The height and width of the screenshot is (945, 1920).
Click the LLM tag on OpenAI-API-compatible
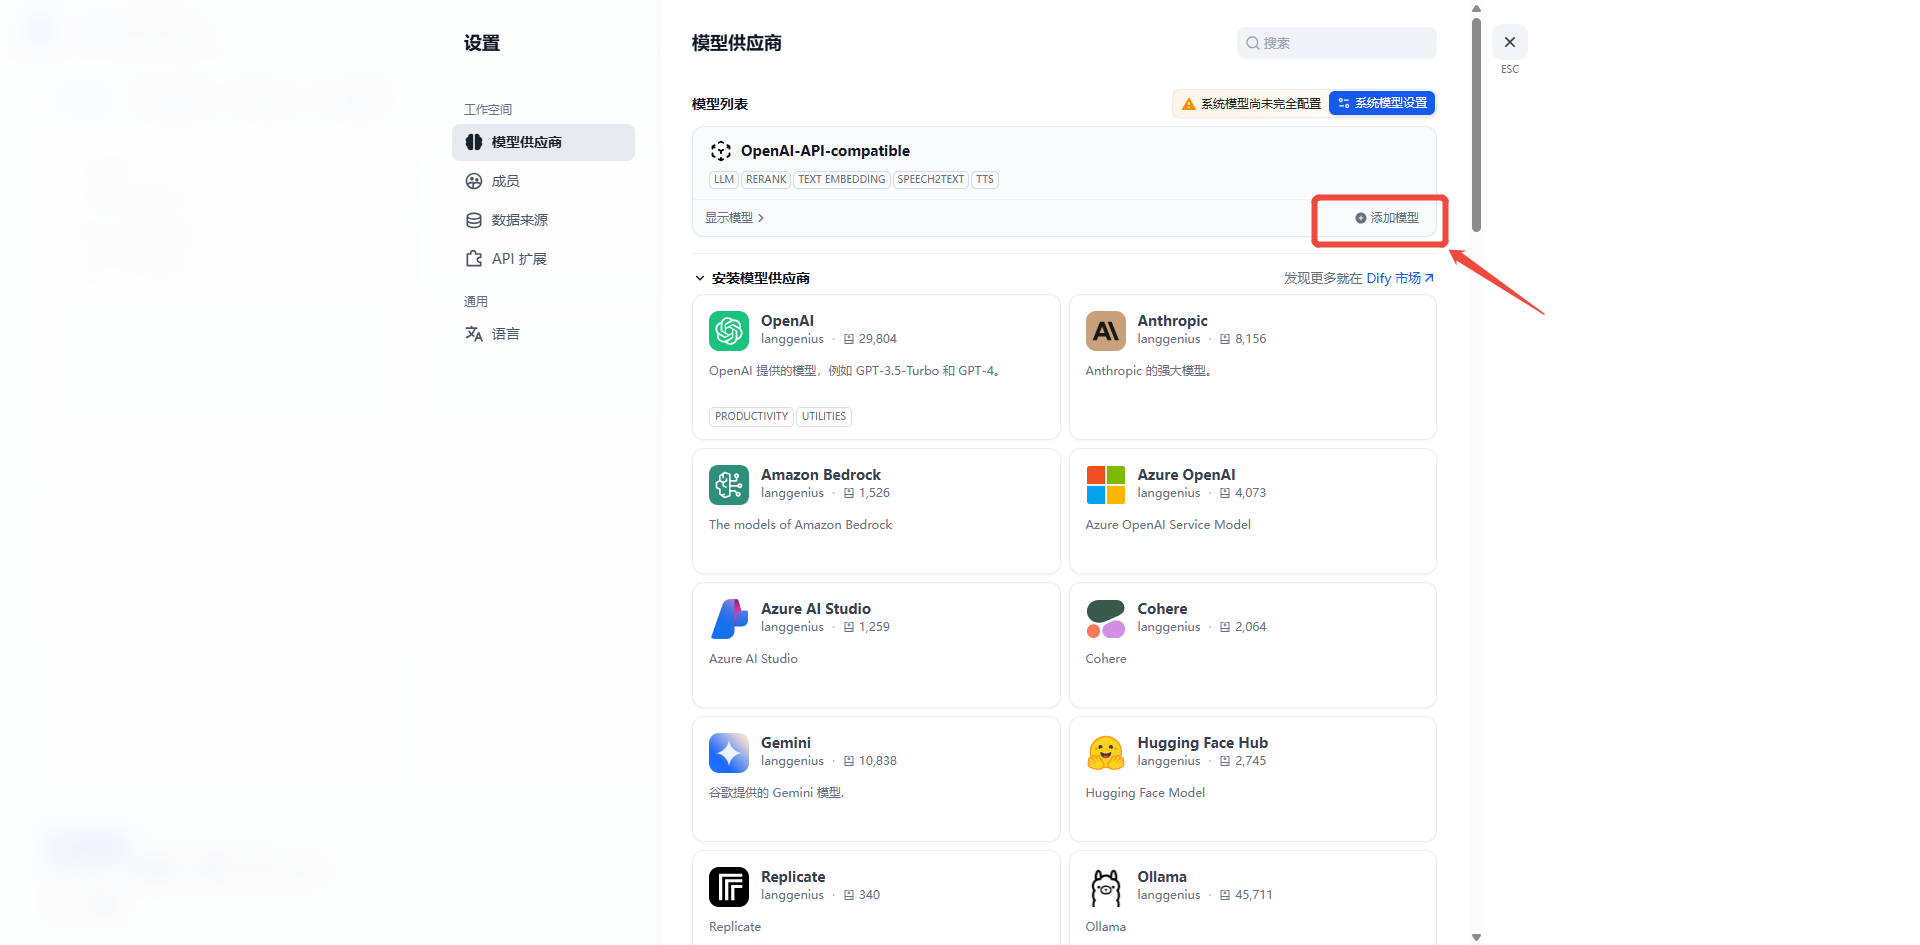click(724, 180)
